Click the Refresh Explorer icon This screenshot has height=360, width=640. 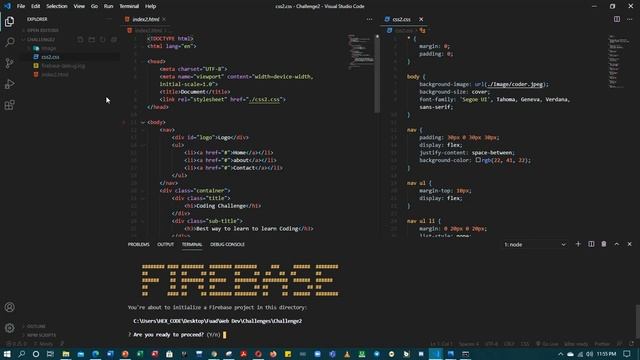(102, 40)
